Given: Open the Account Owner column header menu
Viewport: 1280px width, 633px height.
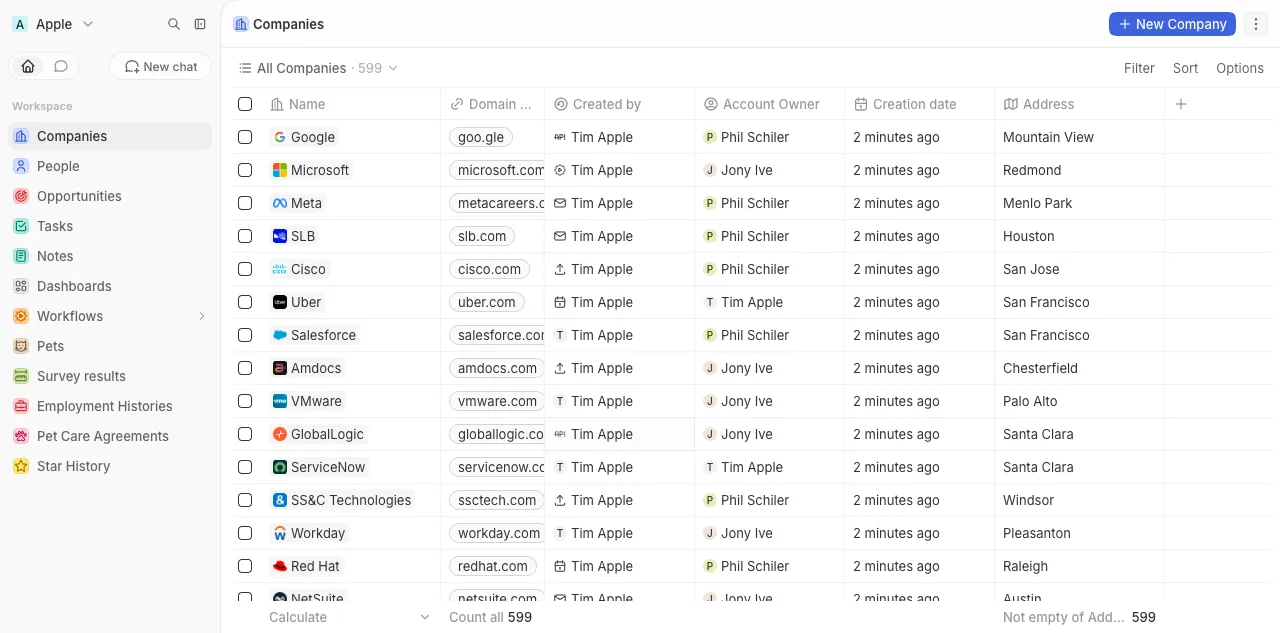Looking at the screenshot, I should (769, 104).
